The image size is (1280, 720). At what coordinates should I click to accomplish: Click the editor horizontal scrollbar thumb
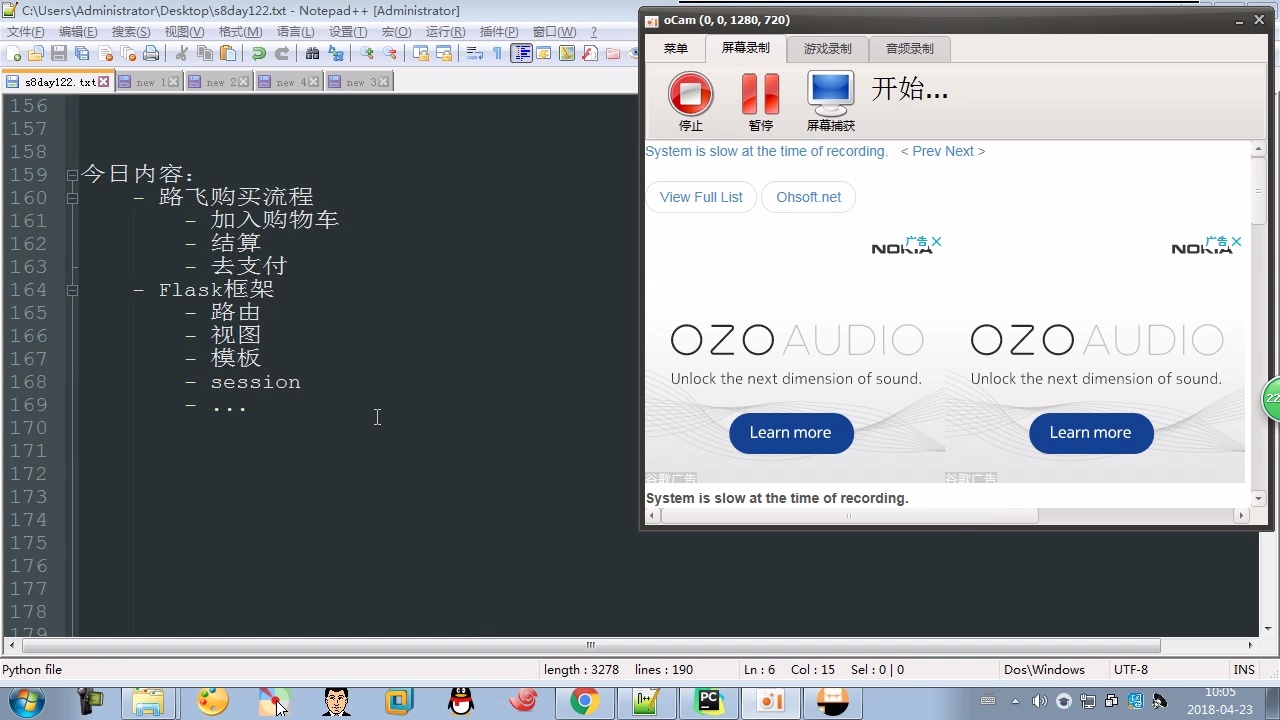pos(590,646)
